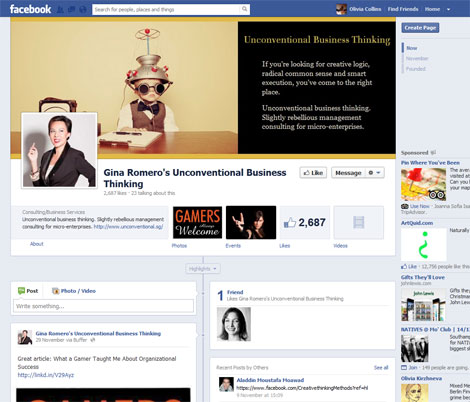Click Use Now on TripAdvisor ad

coord(420,206)
